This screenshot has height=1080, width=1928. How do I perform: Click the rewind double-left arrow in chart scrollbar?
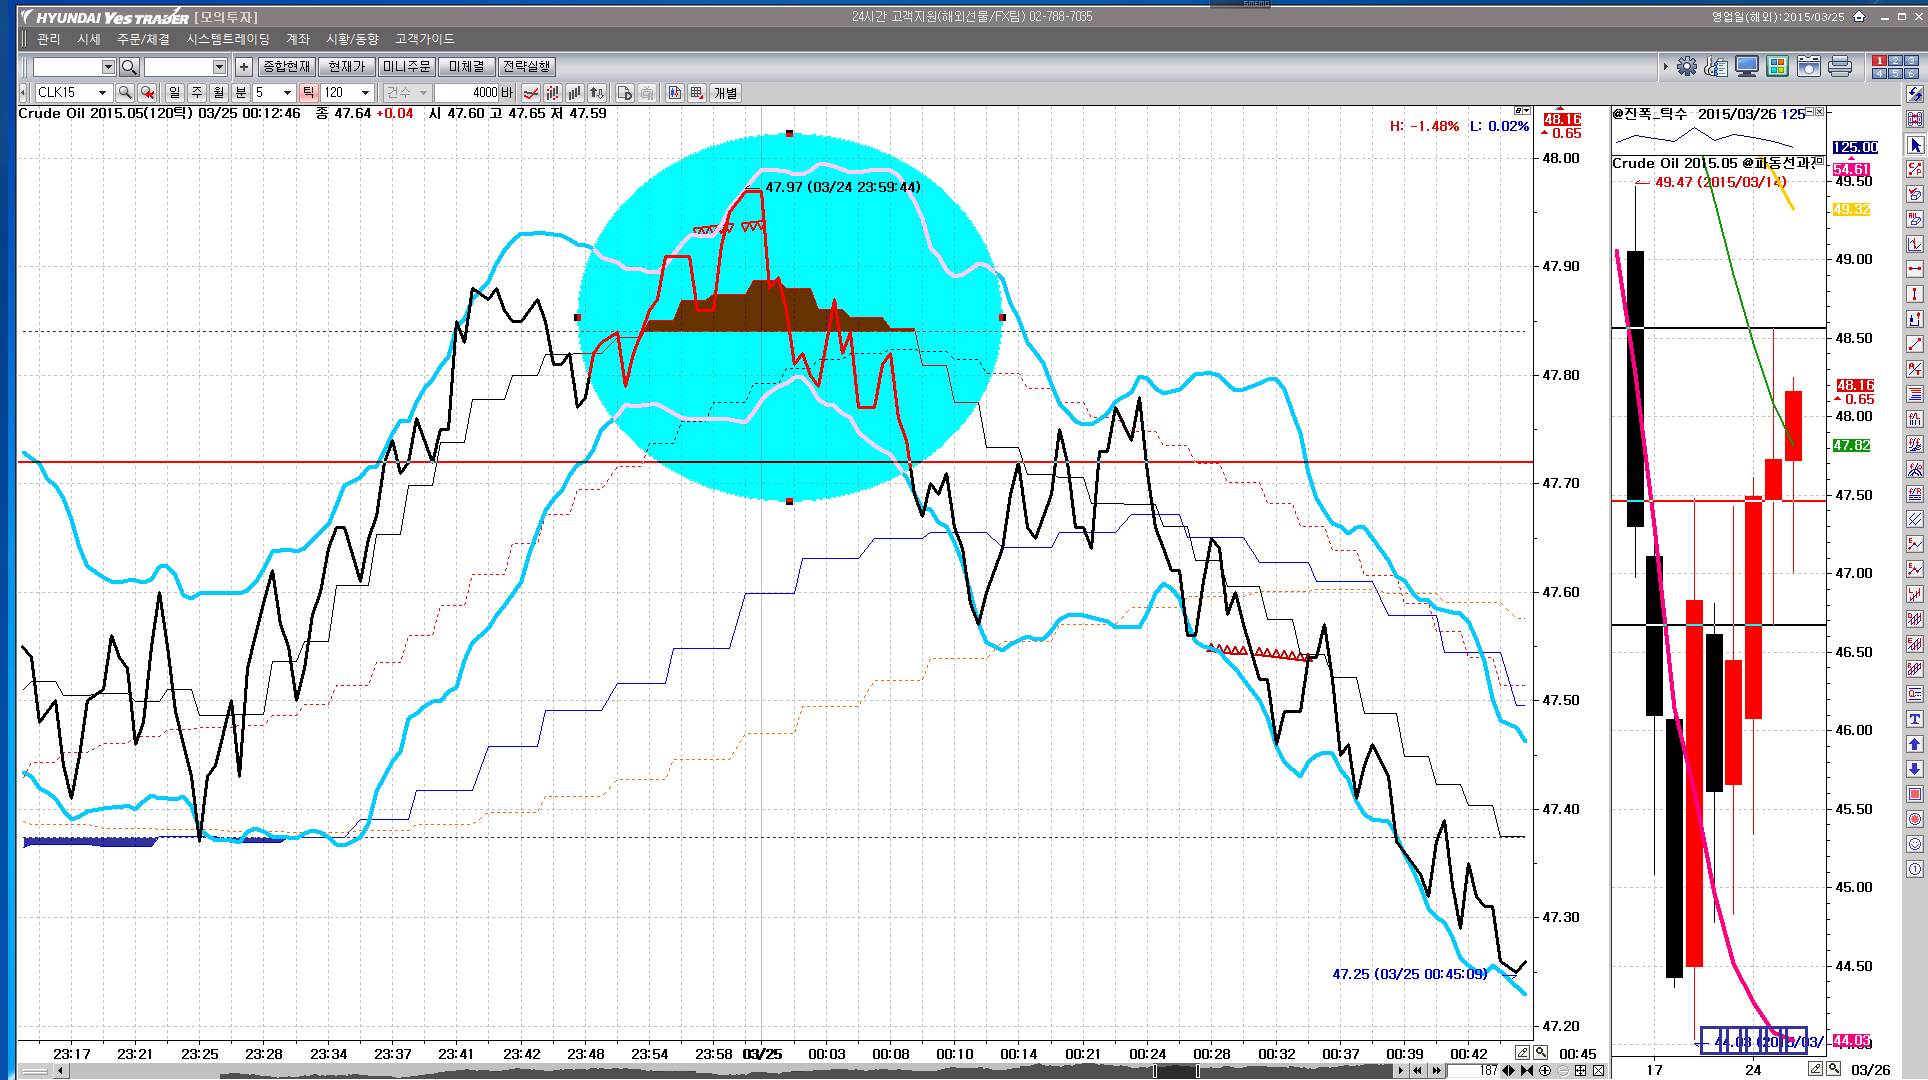[1417, 1071]
